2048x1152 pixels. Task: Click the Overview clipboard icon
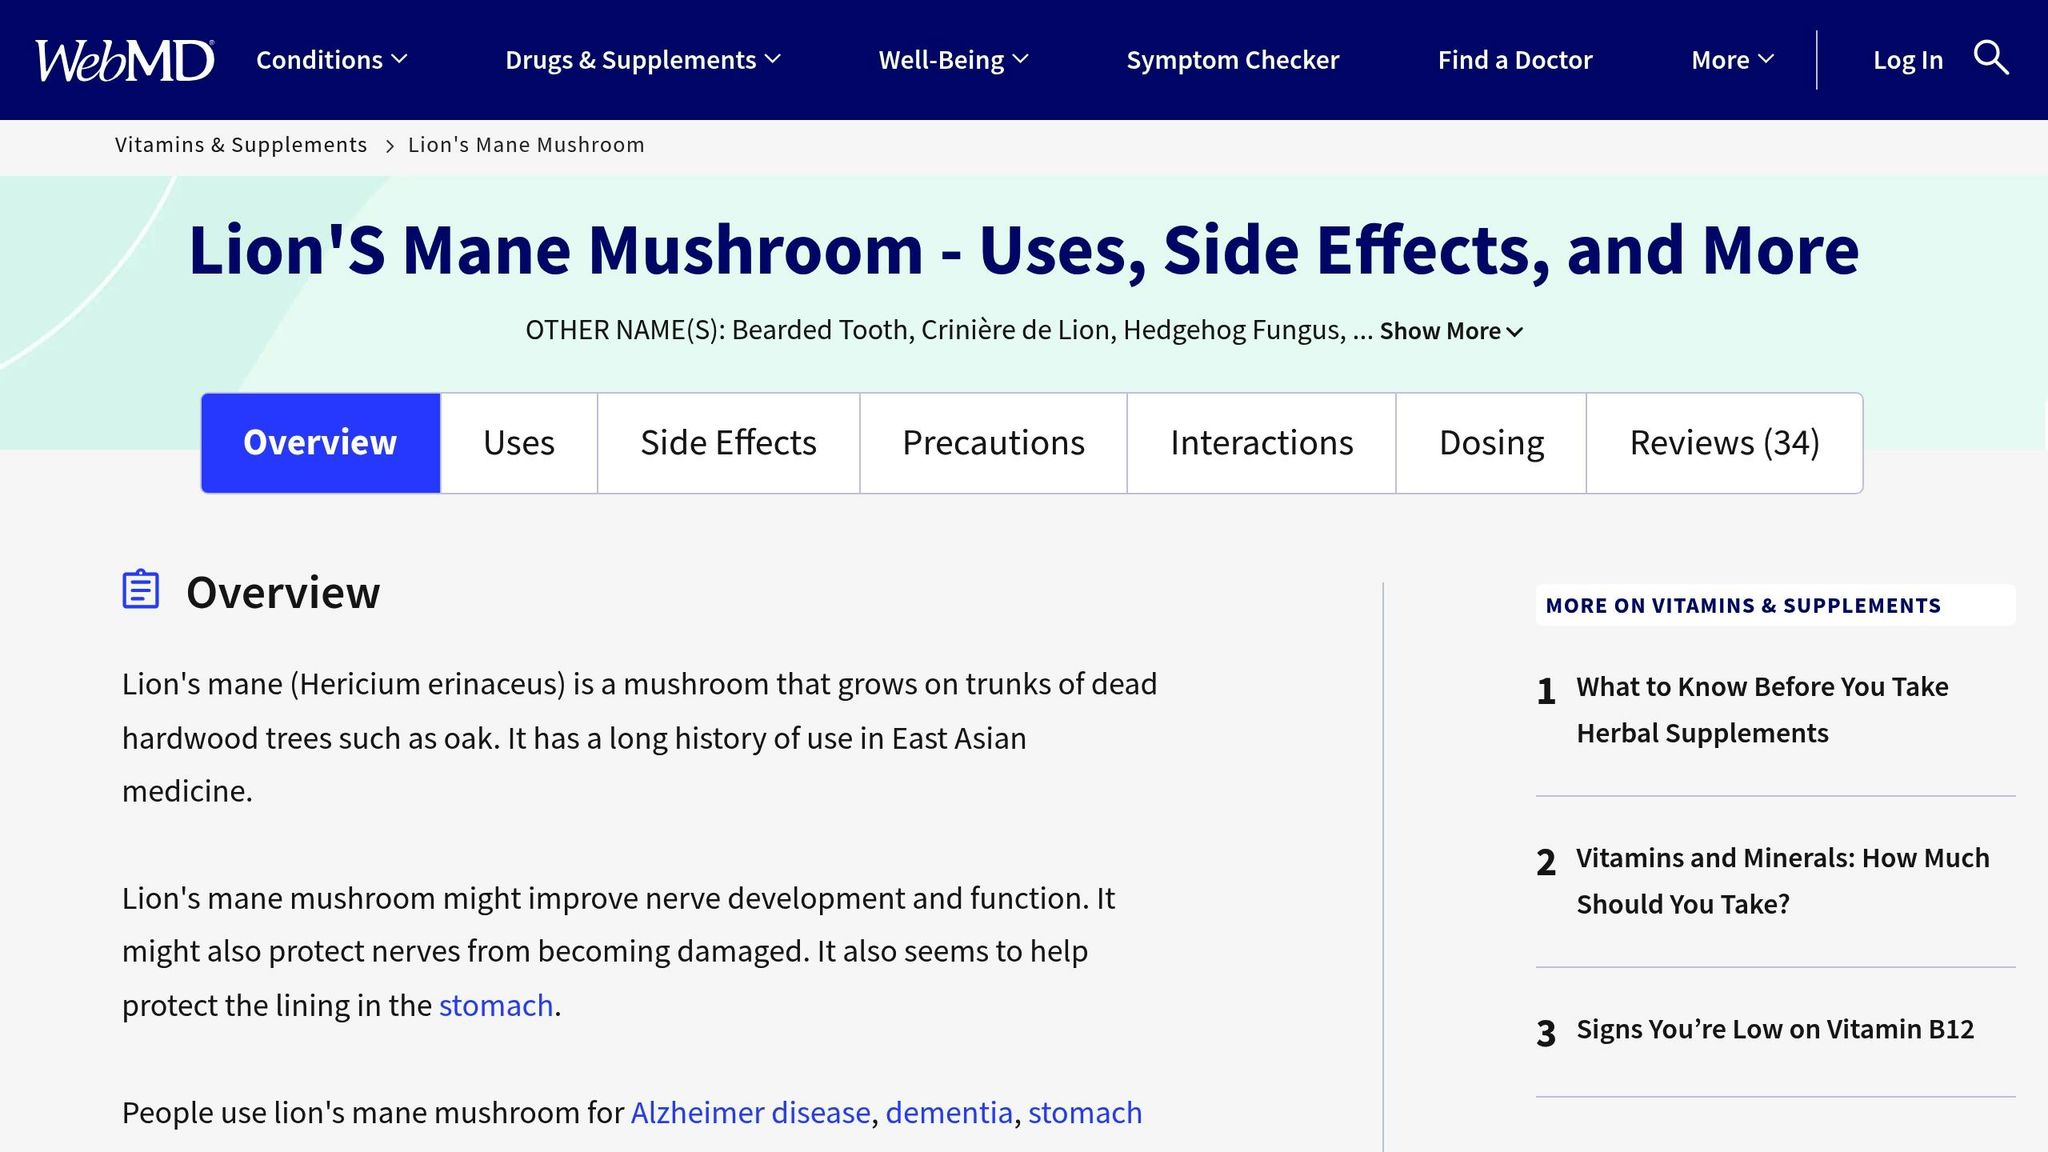coord(141,590)
